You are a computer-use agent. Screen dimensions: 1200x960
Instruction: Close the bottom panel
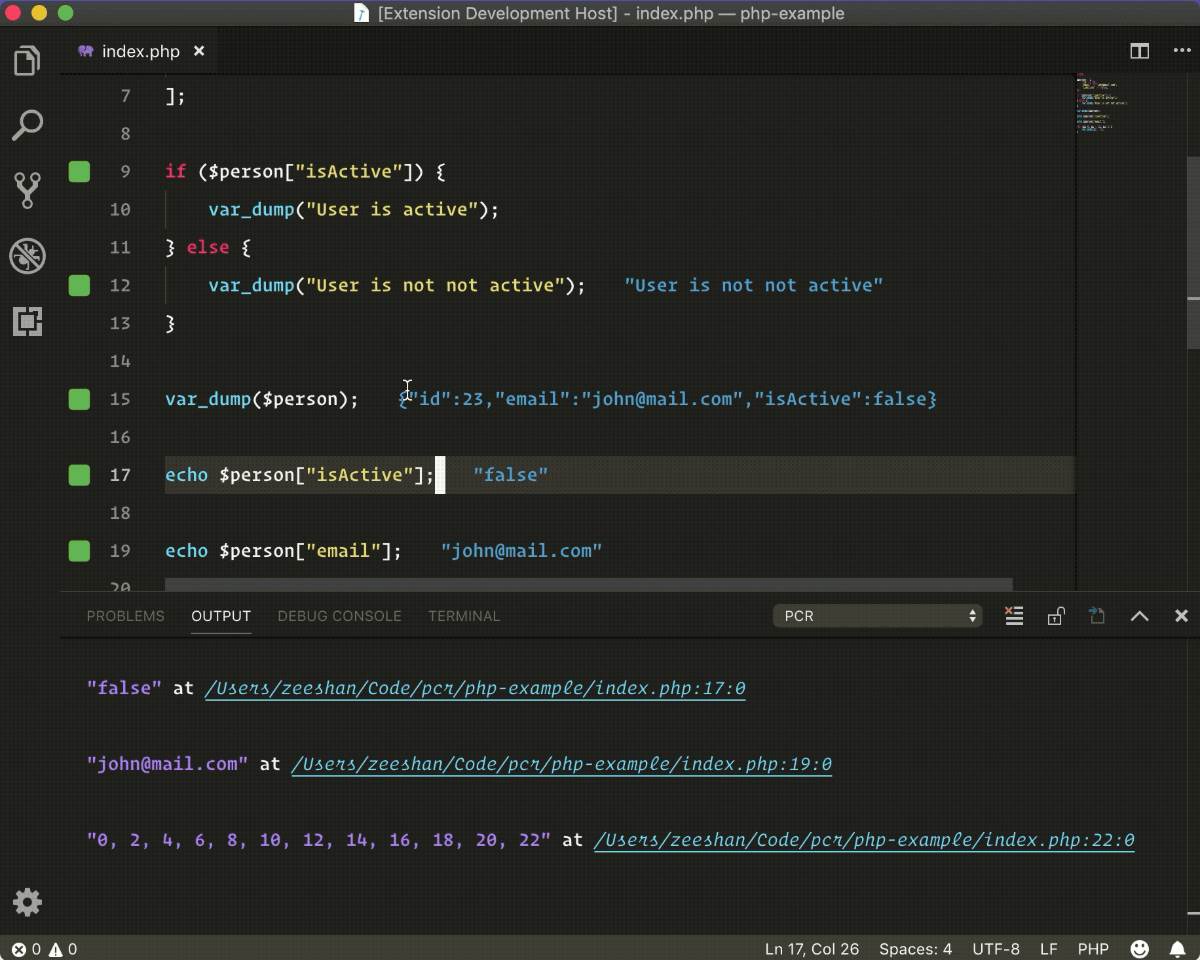pyautogui.click(x=1181, y=616)
